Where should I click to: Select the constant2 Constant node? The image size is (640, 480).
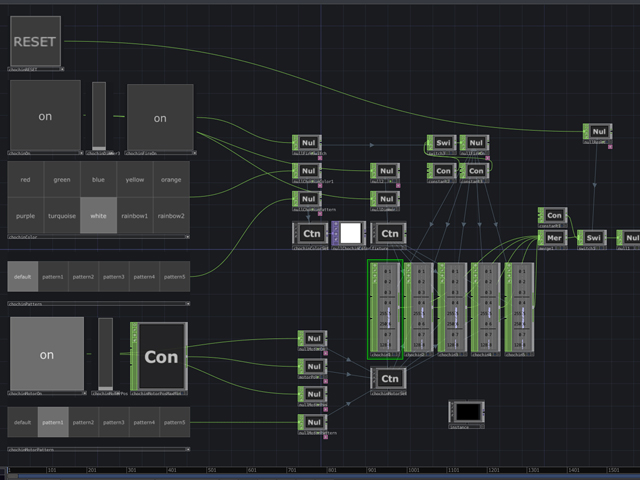pyautogui.click(x=442, y=171)
